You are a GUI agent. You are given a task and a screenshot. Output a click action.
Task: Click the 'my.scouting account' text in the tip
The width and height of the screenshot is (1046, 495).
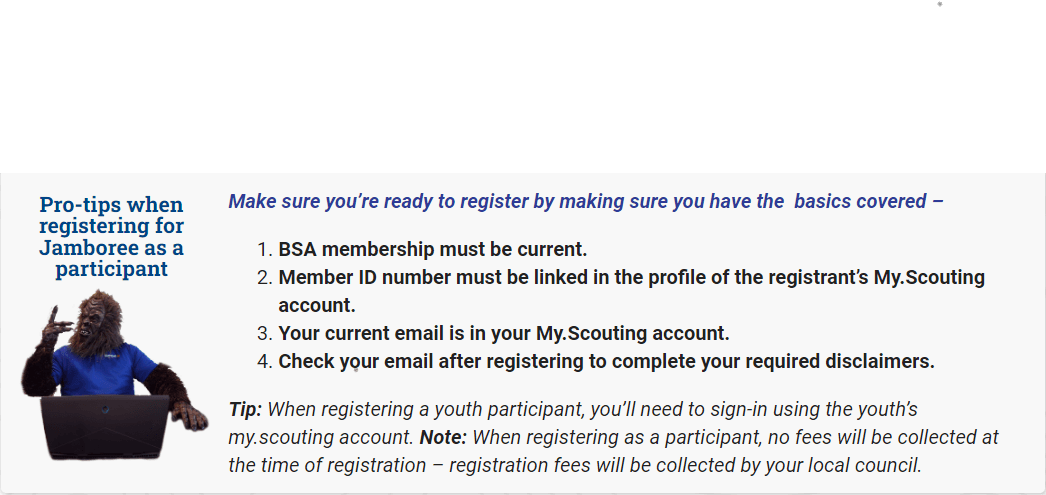(x=319, y=438)
